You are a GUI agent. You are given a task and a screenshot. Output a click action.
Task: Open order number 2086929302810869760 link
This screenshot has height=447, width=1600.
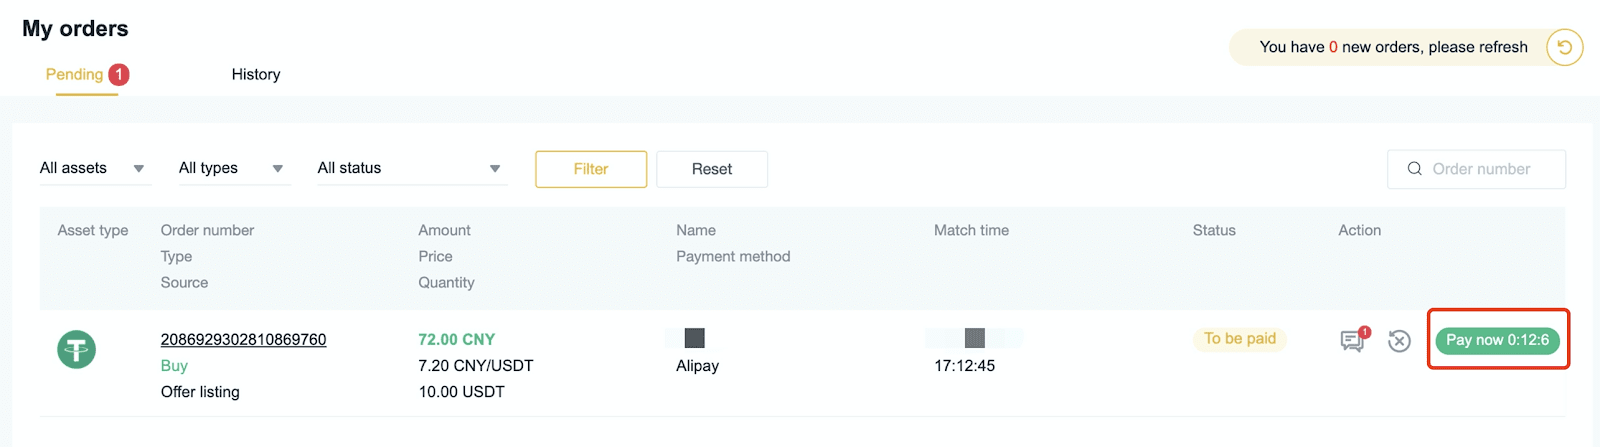point(244,339)
